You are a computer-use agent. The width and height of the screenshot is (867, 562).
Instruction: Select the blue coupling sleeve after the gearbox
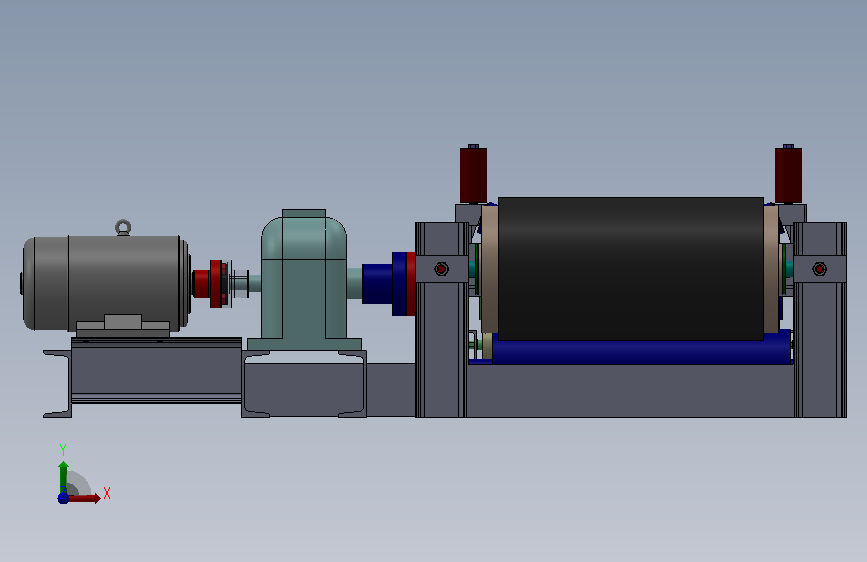pos(384,283)
